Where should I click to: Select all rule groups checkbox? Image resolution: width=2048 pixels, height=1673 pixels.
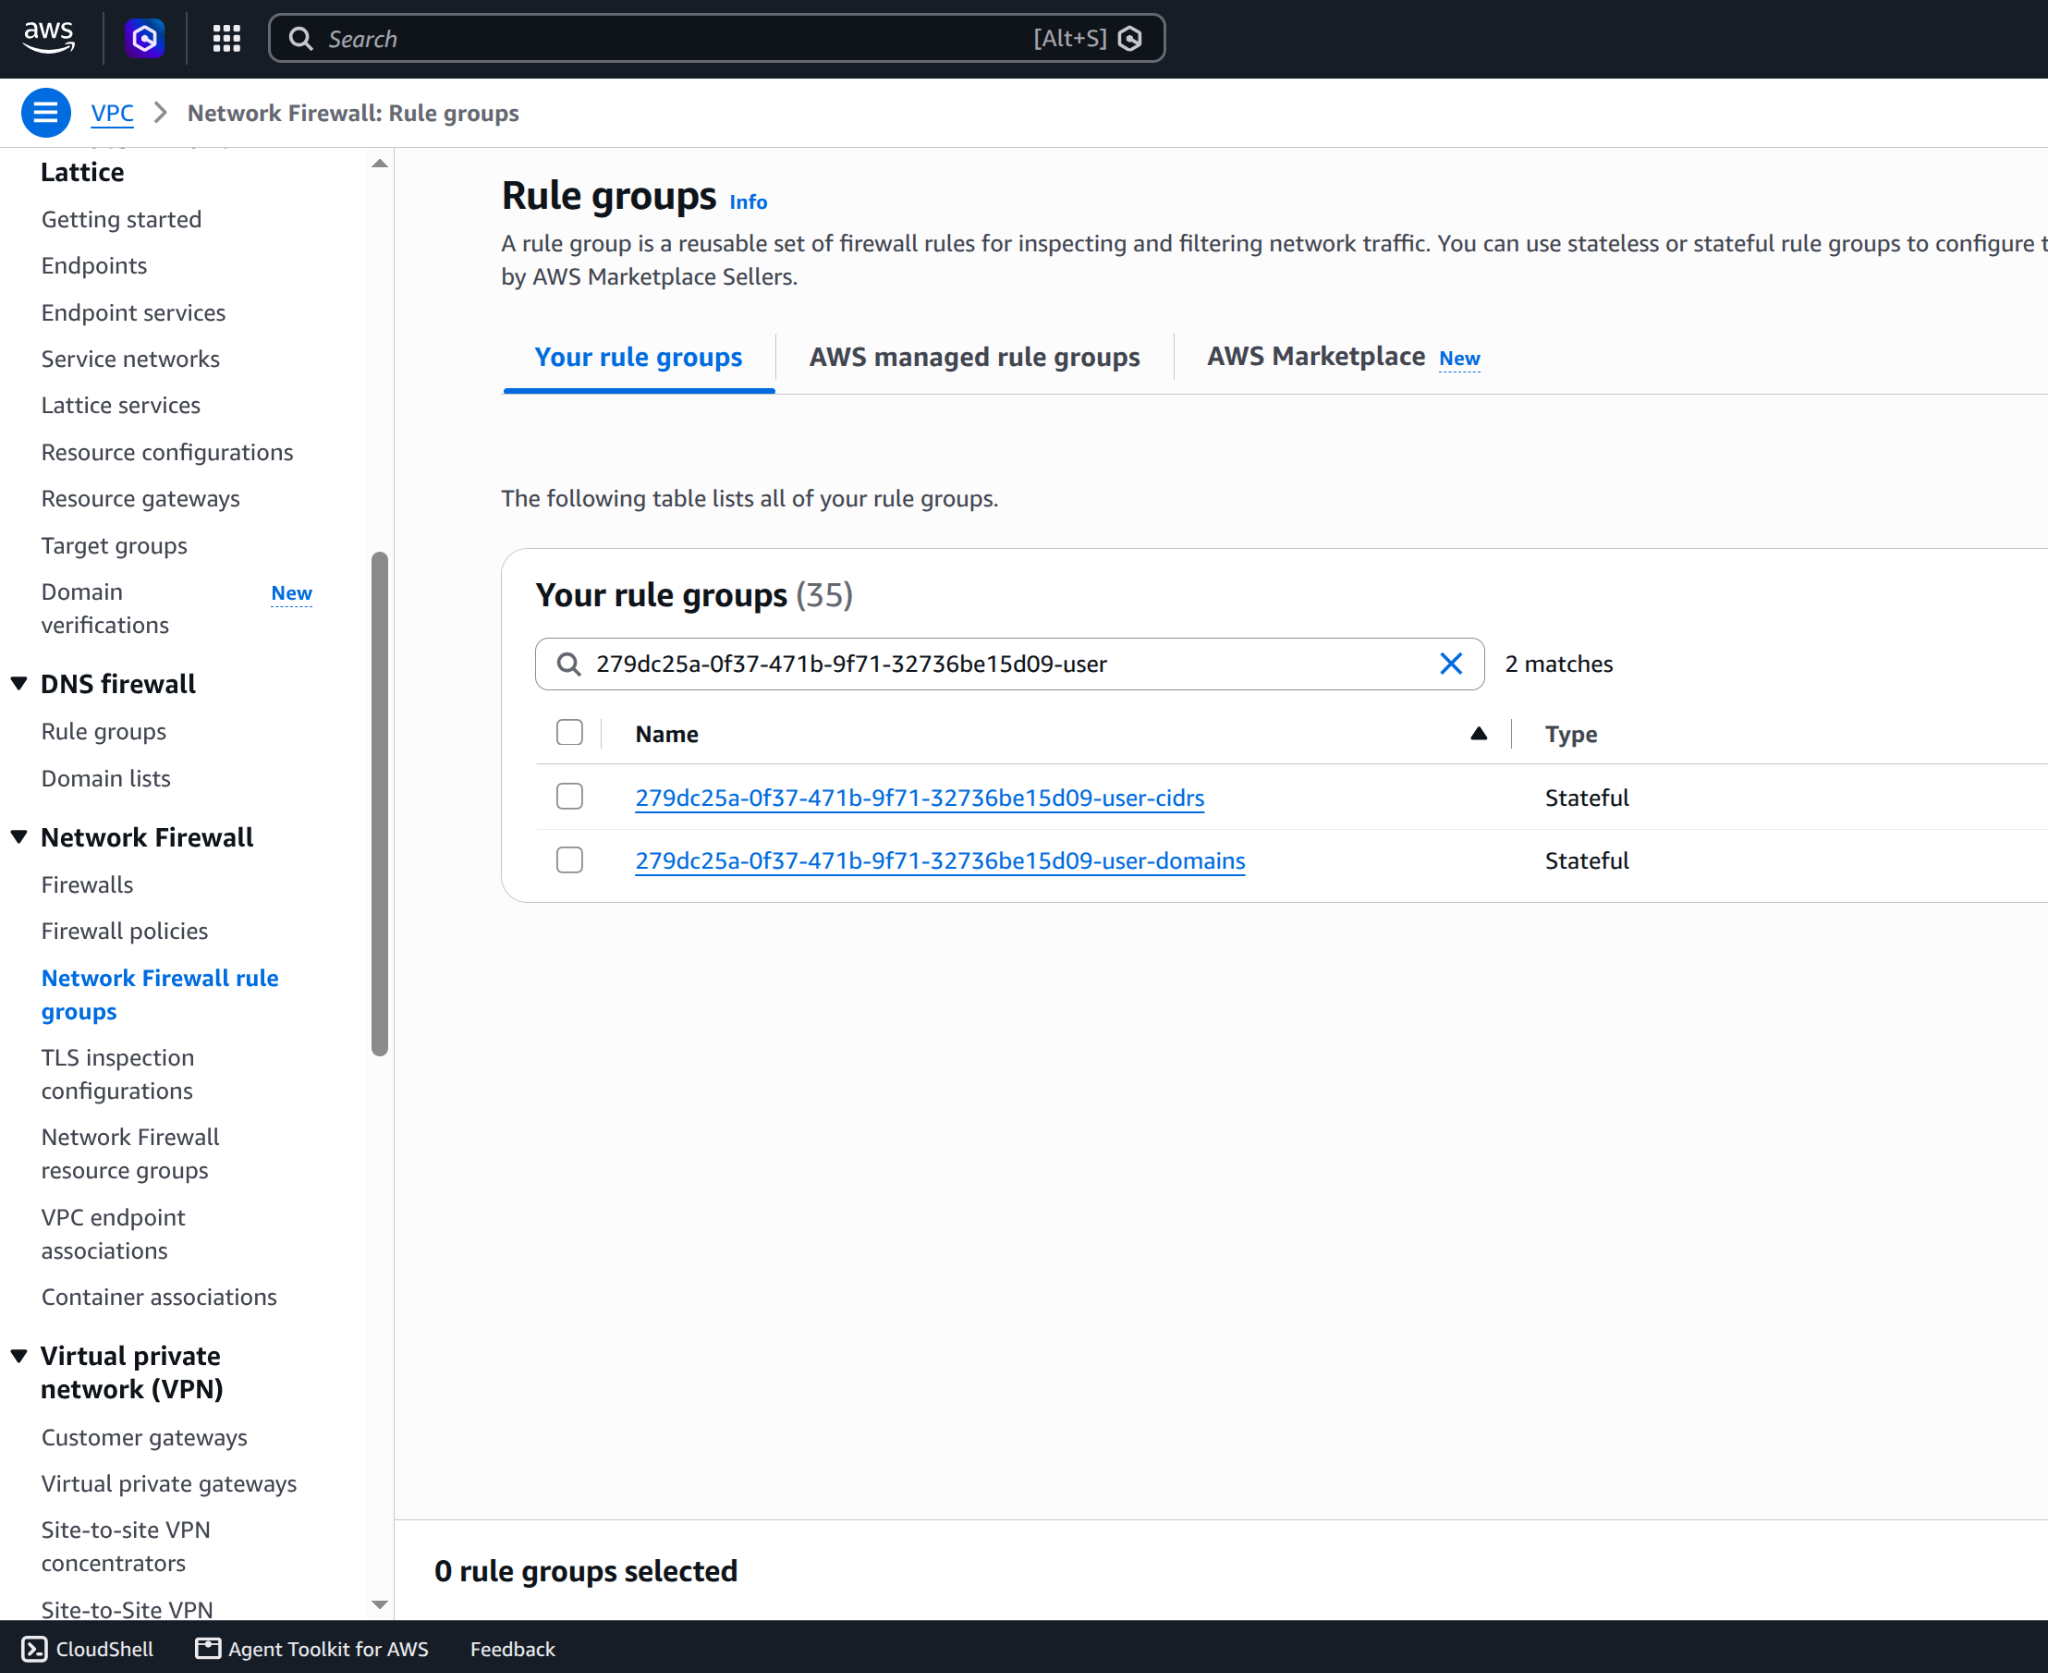570,733
